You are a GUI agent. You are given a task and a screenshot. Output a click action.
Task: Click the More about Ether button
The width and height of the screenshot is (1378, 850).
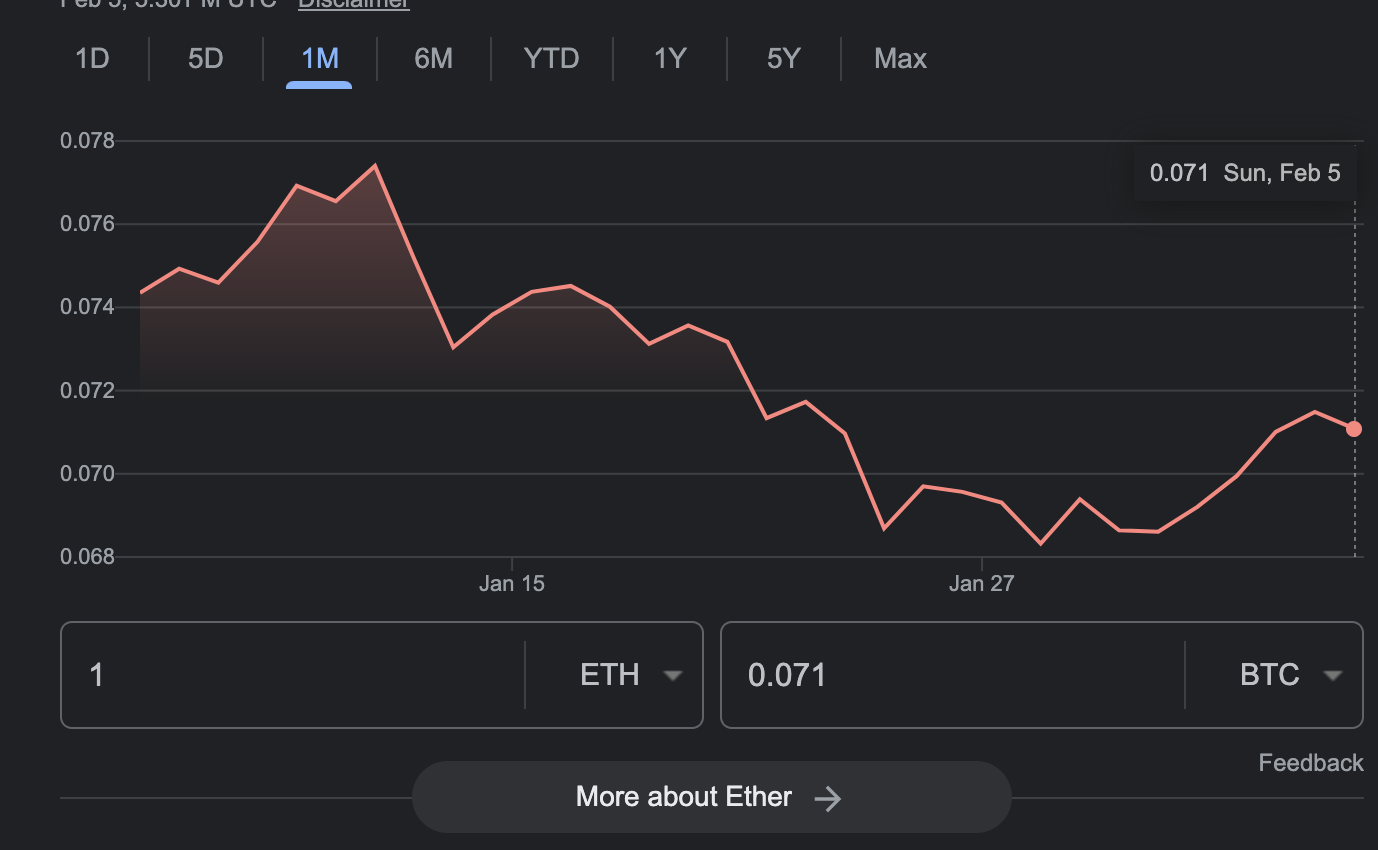pyautogui.click(x=712, y=797)
